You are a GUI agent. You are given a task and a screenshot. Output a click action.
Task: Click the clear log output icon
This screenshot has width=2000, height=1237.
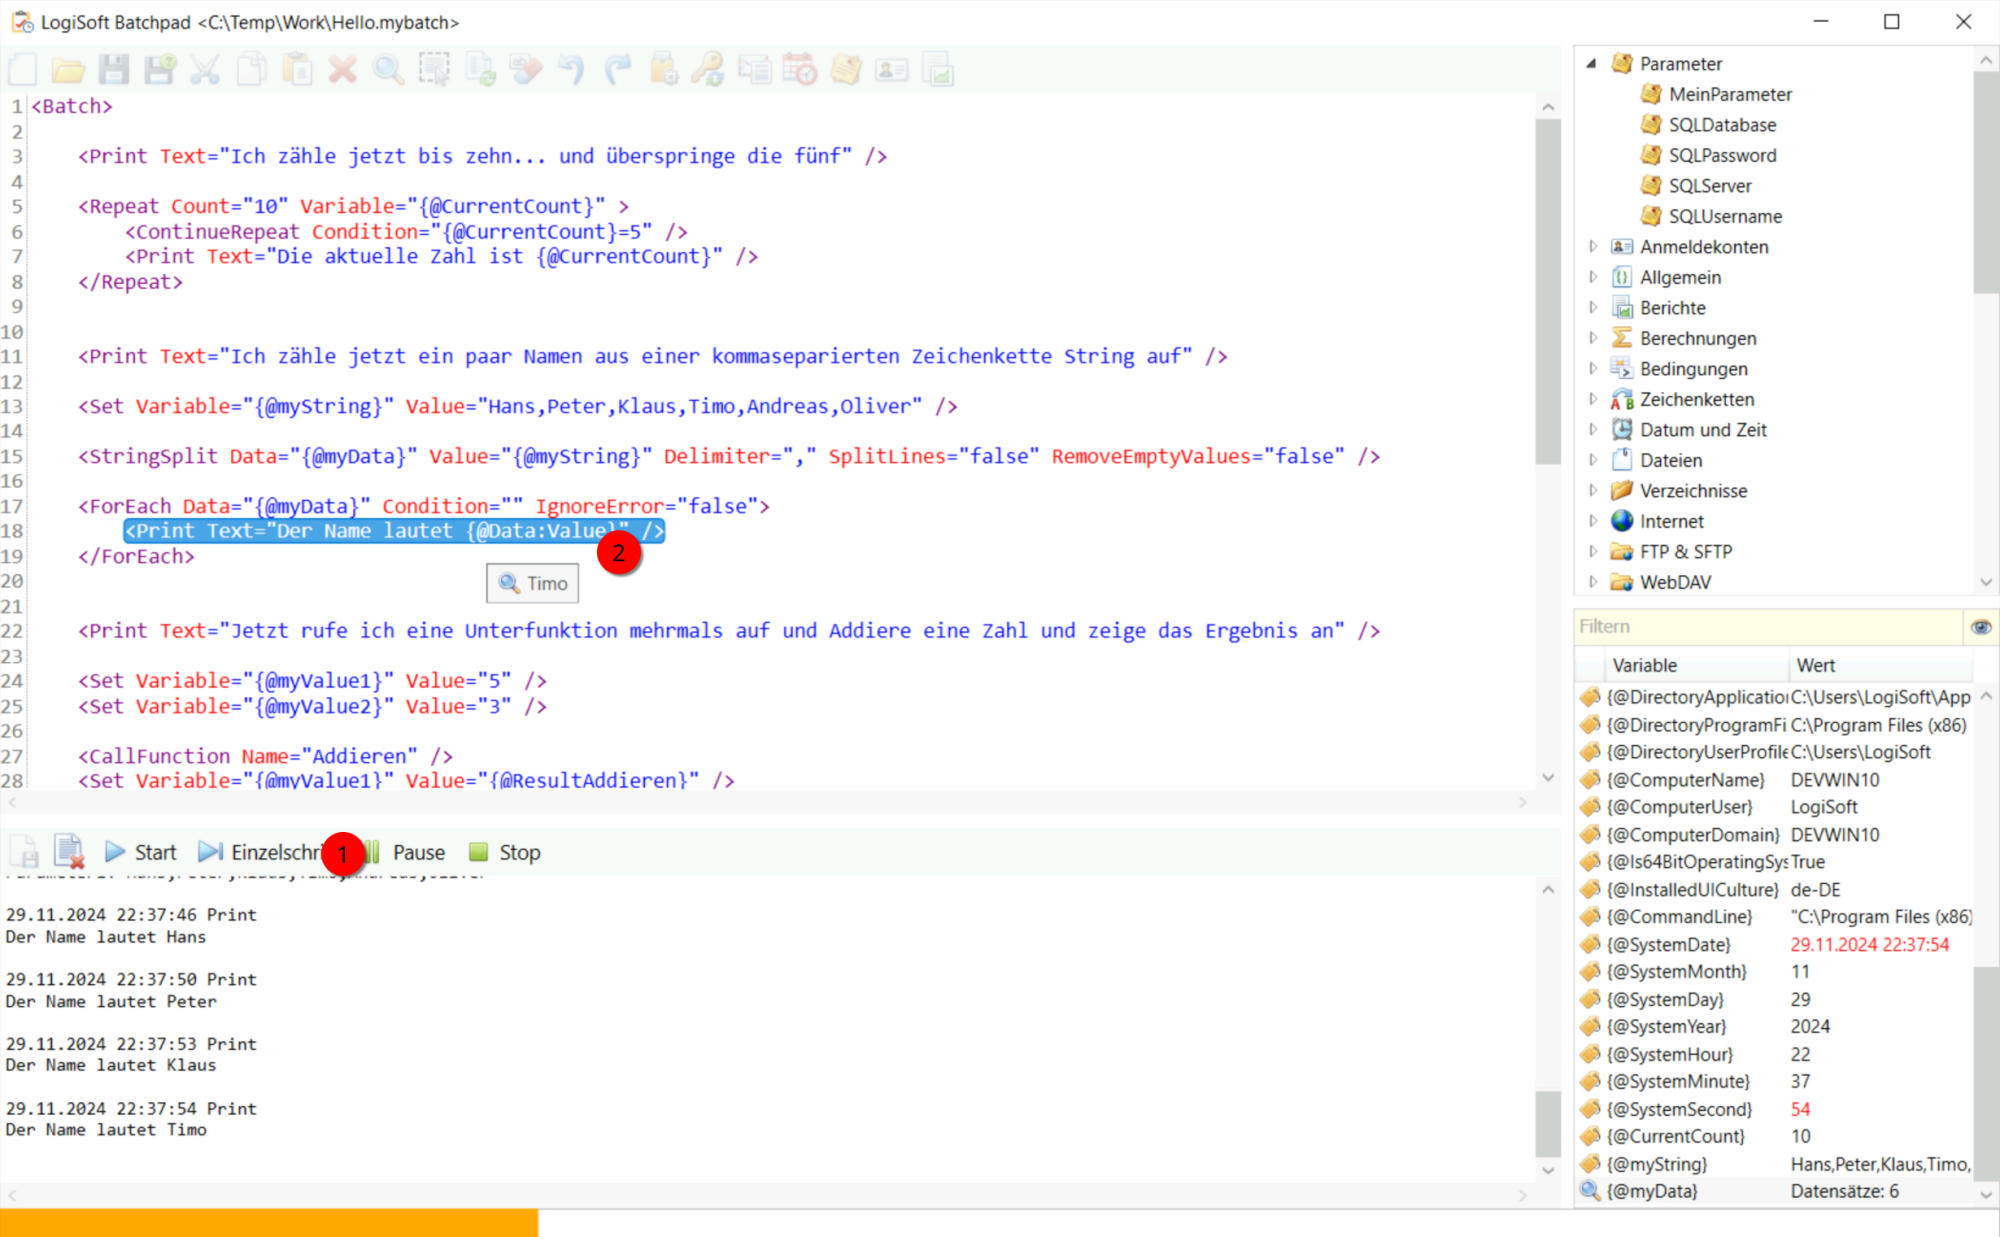point(69,852)
